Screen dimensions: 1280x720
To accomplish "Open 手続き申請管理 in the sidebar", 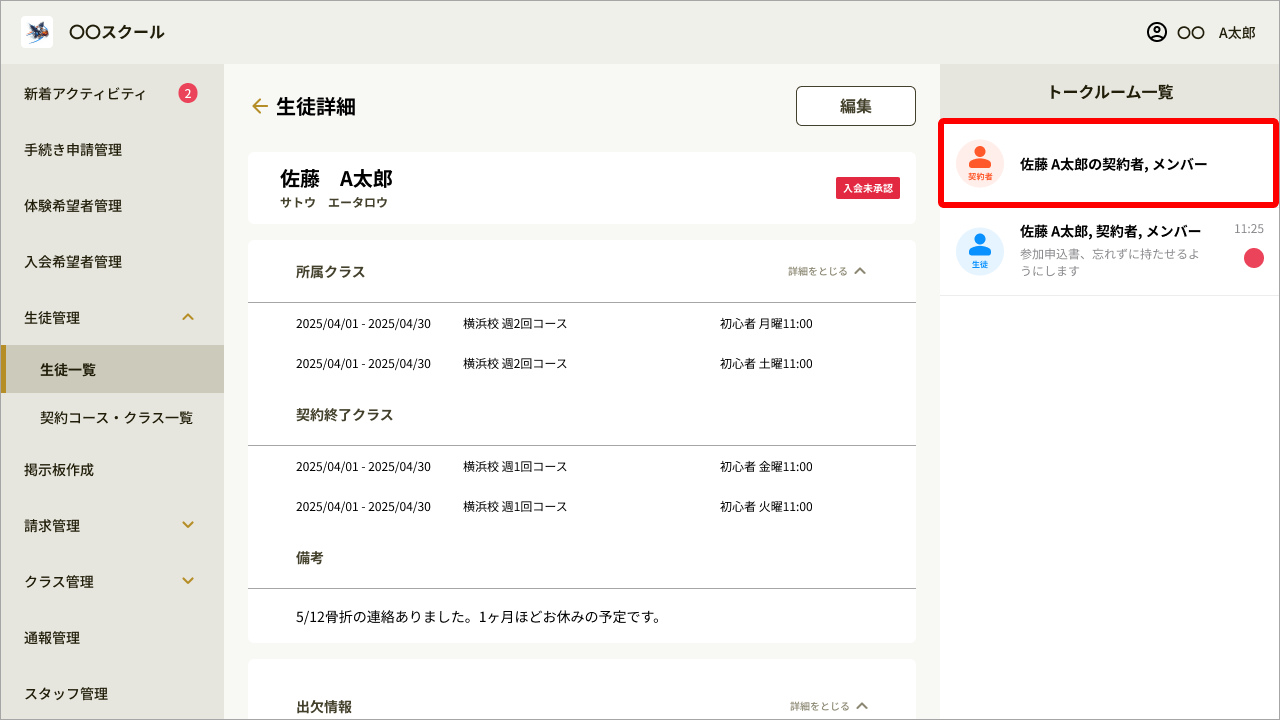I will 112,150.
